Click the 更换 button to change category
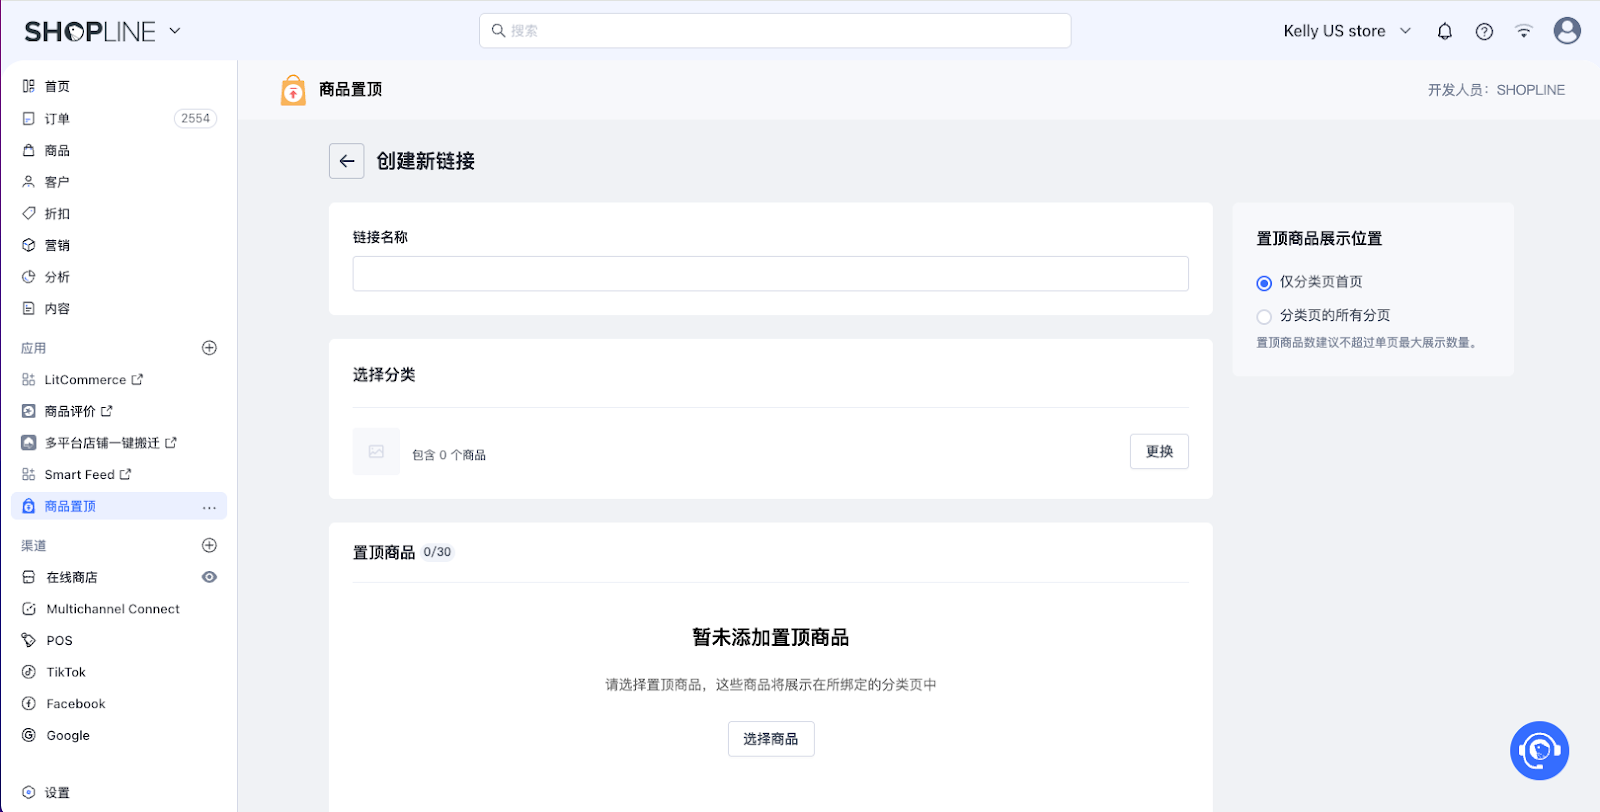The image size is (1600, 812). 1159,452
